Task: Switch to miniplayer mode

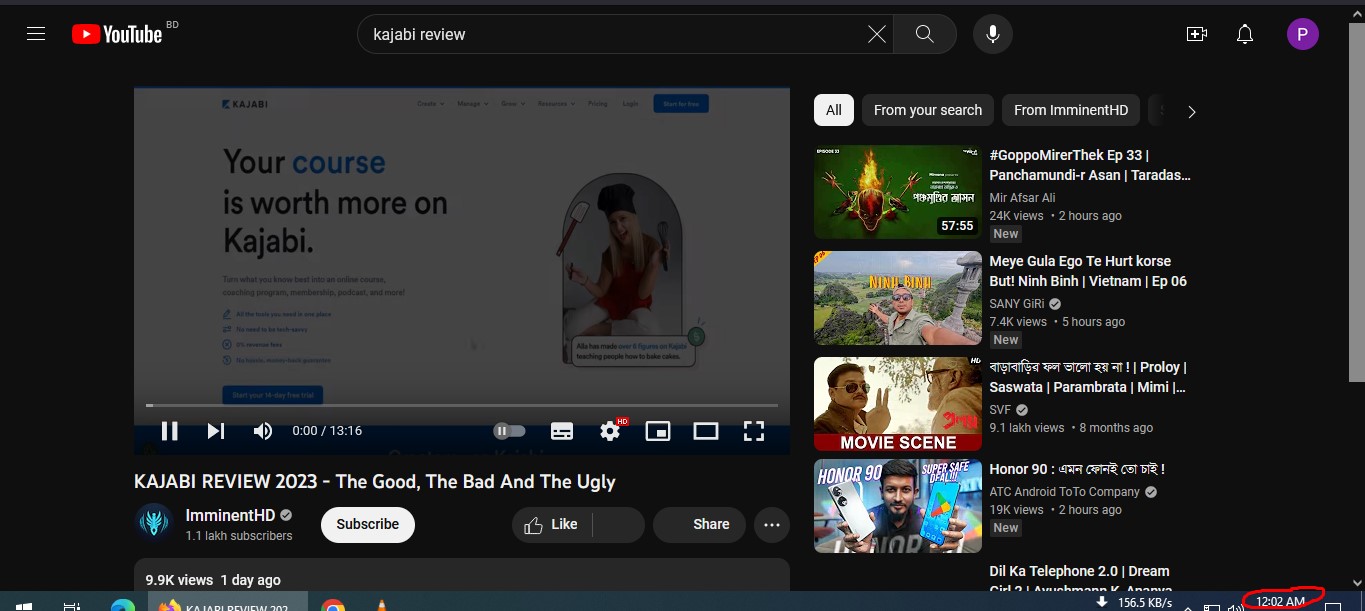Action: (x=658, y=431)
